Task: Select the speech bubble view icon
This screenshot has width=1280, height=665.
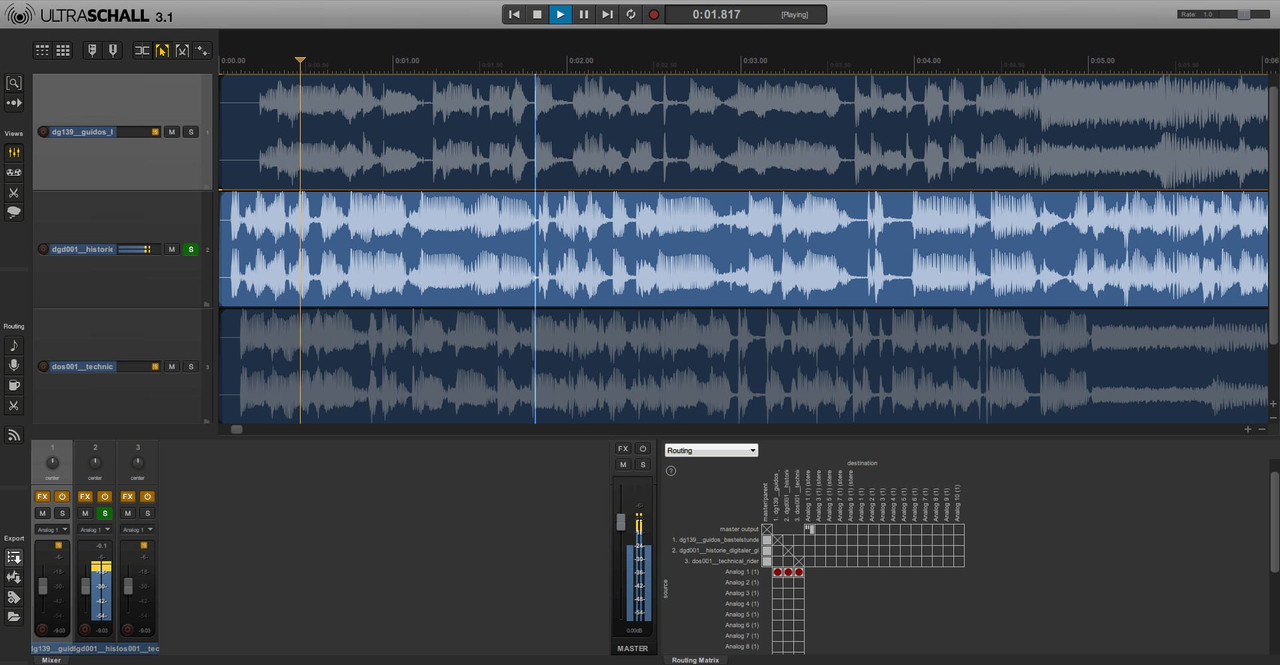Action: click(14, 212)
